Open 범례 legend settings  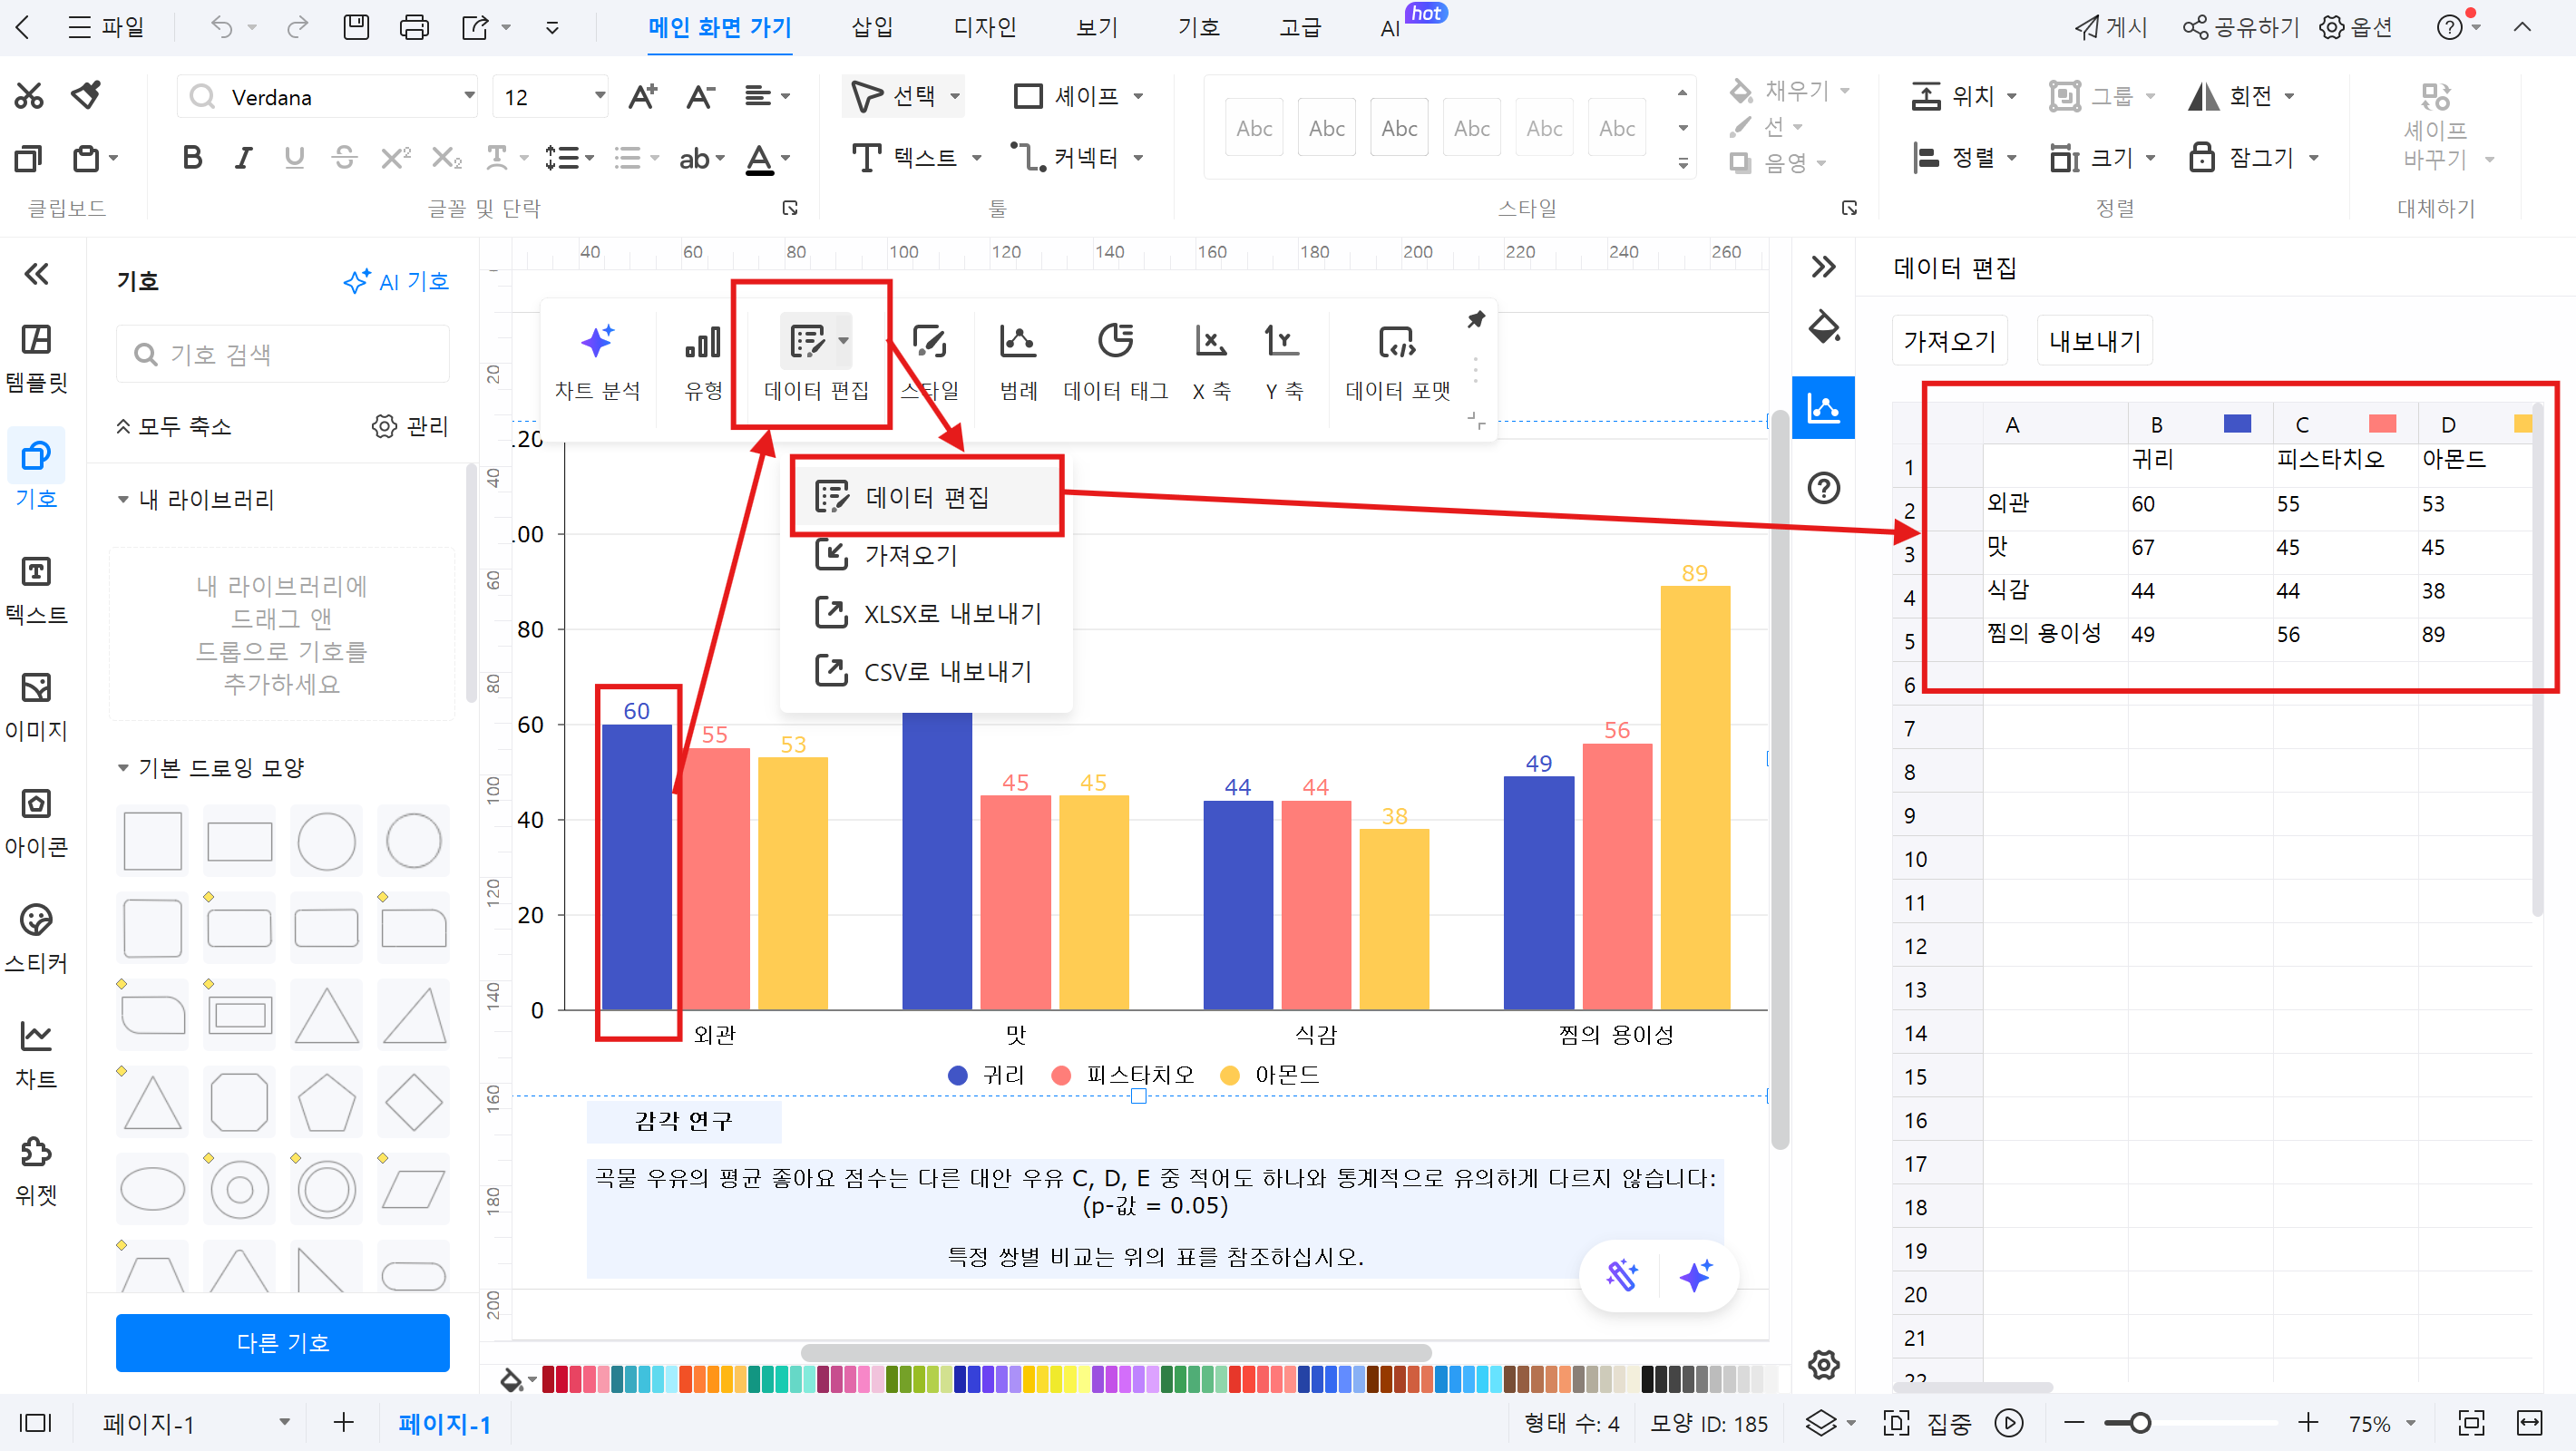point(1018,363)
